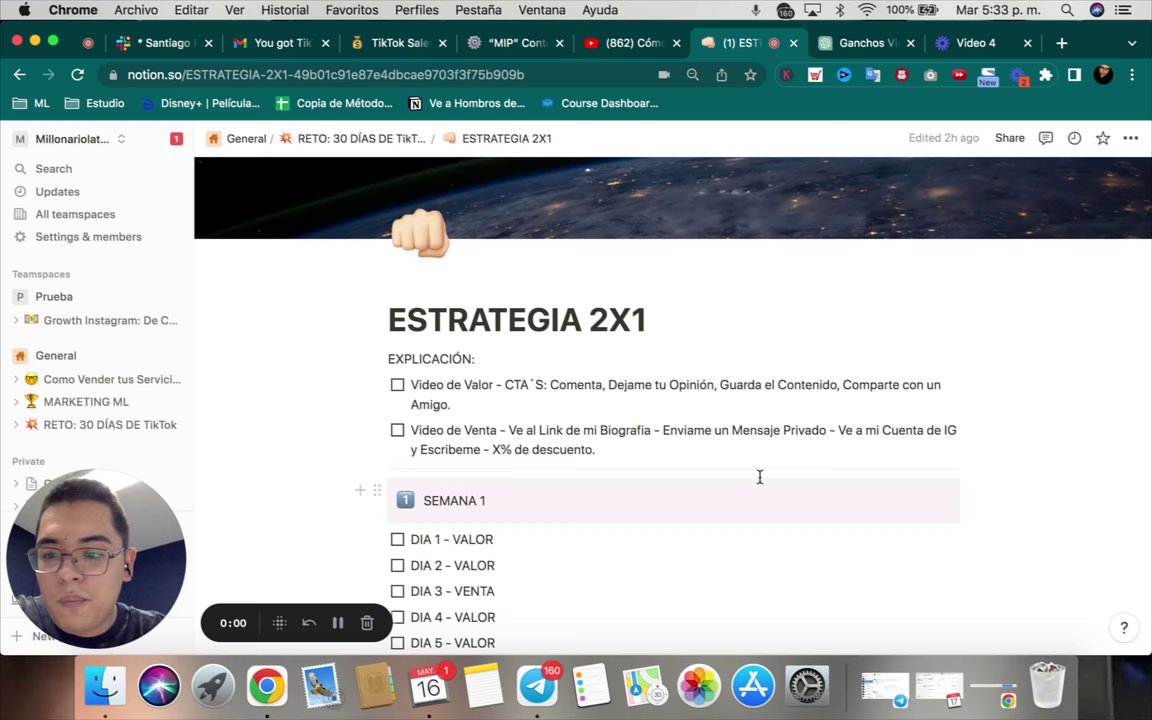Check DIA 3 - VENTA checkbox

click(x=397, y=591)
